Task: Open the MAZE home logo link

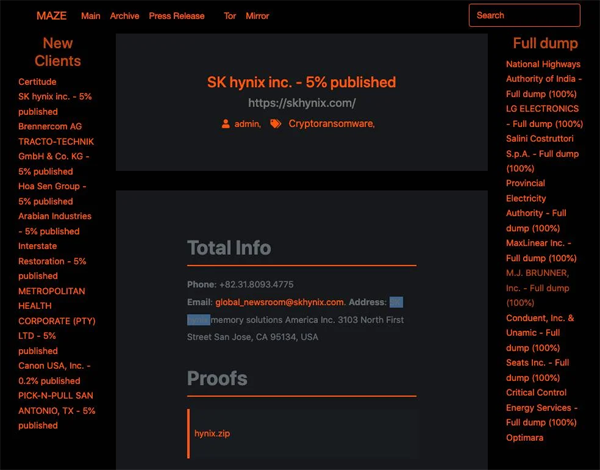Action: point(51,16)
